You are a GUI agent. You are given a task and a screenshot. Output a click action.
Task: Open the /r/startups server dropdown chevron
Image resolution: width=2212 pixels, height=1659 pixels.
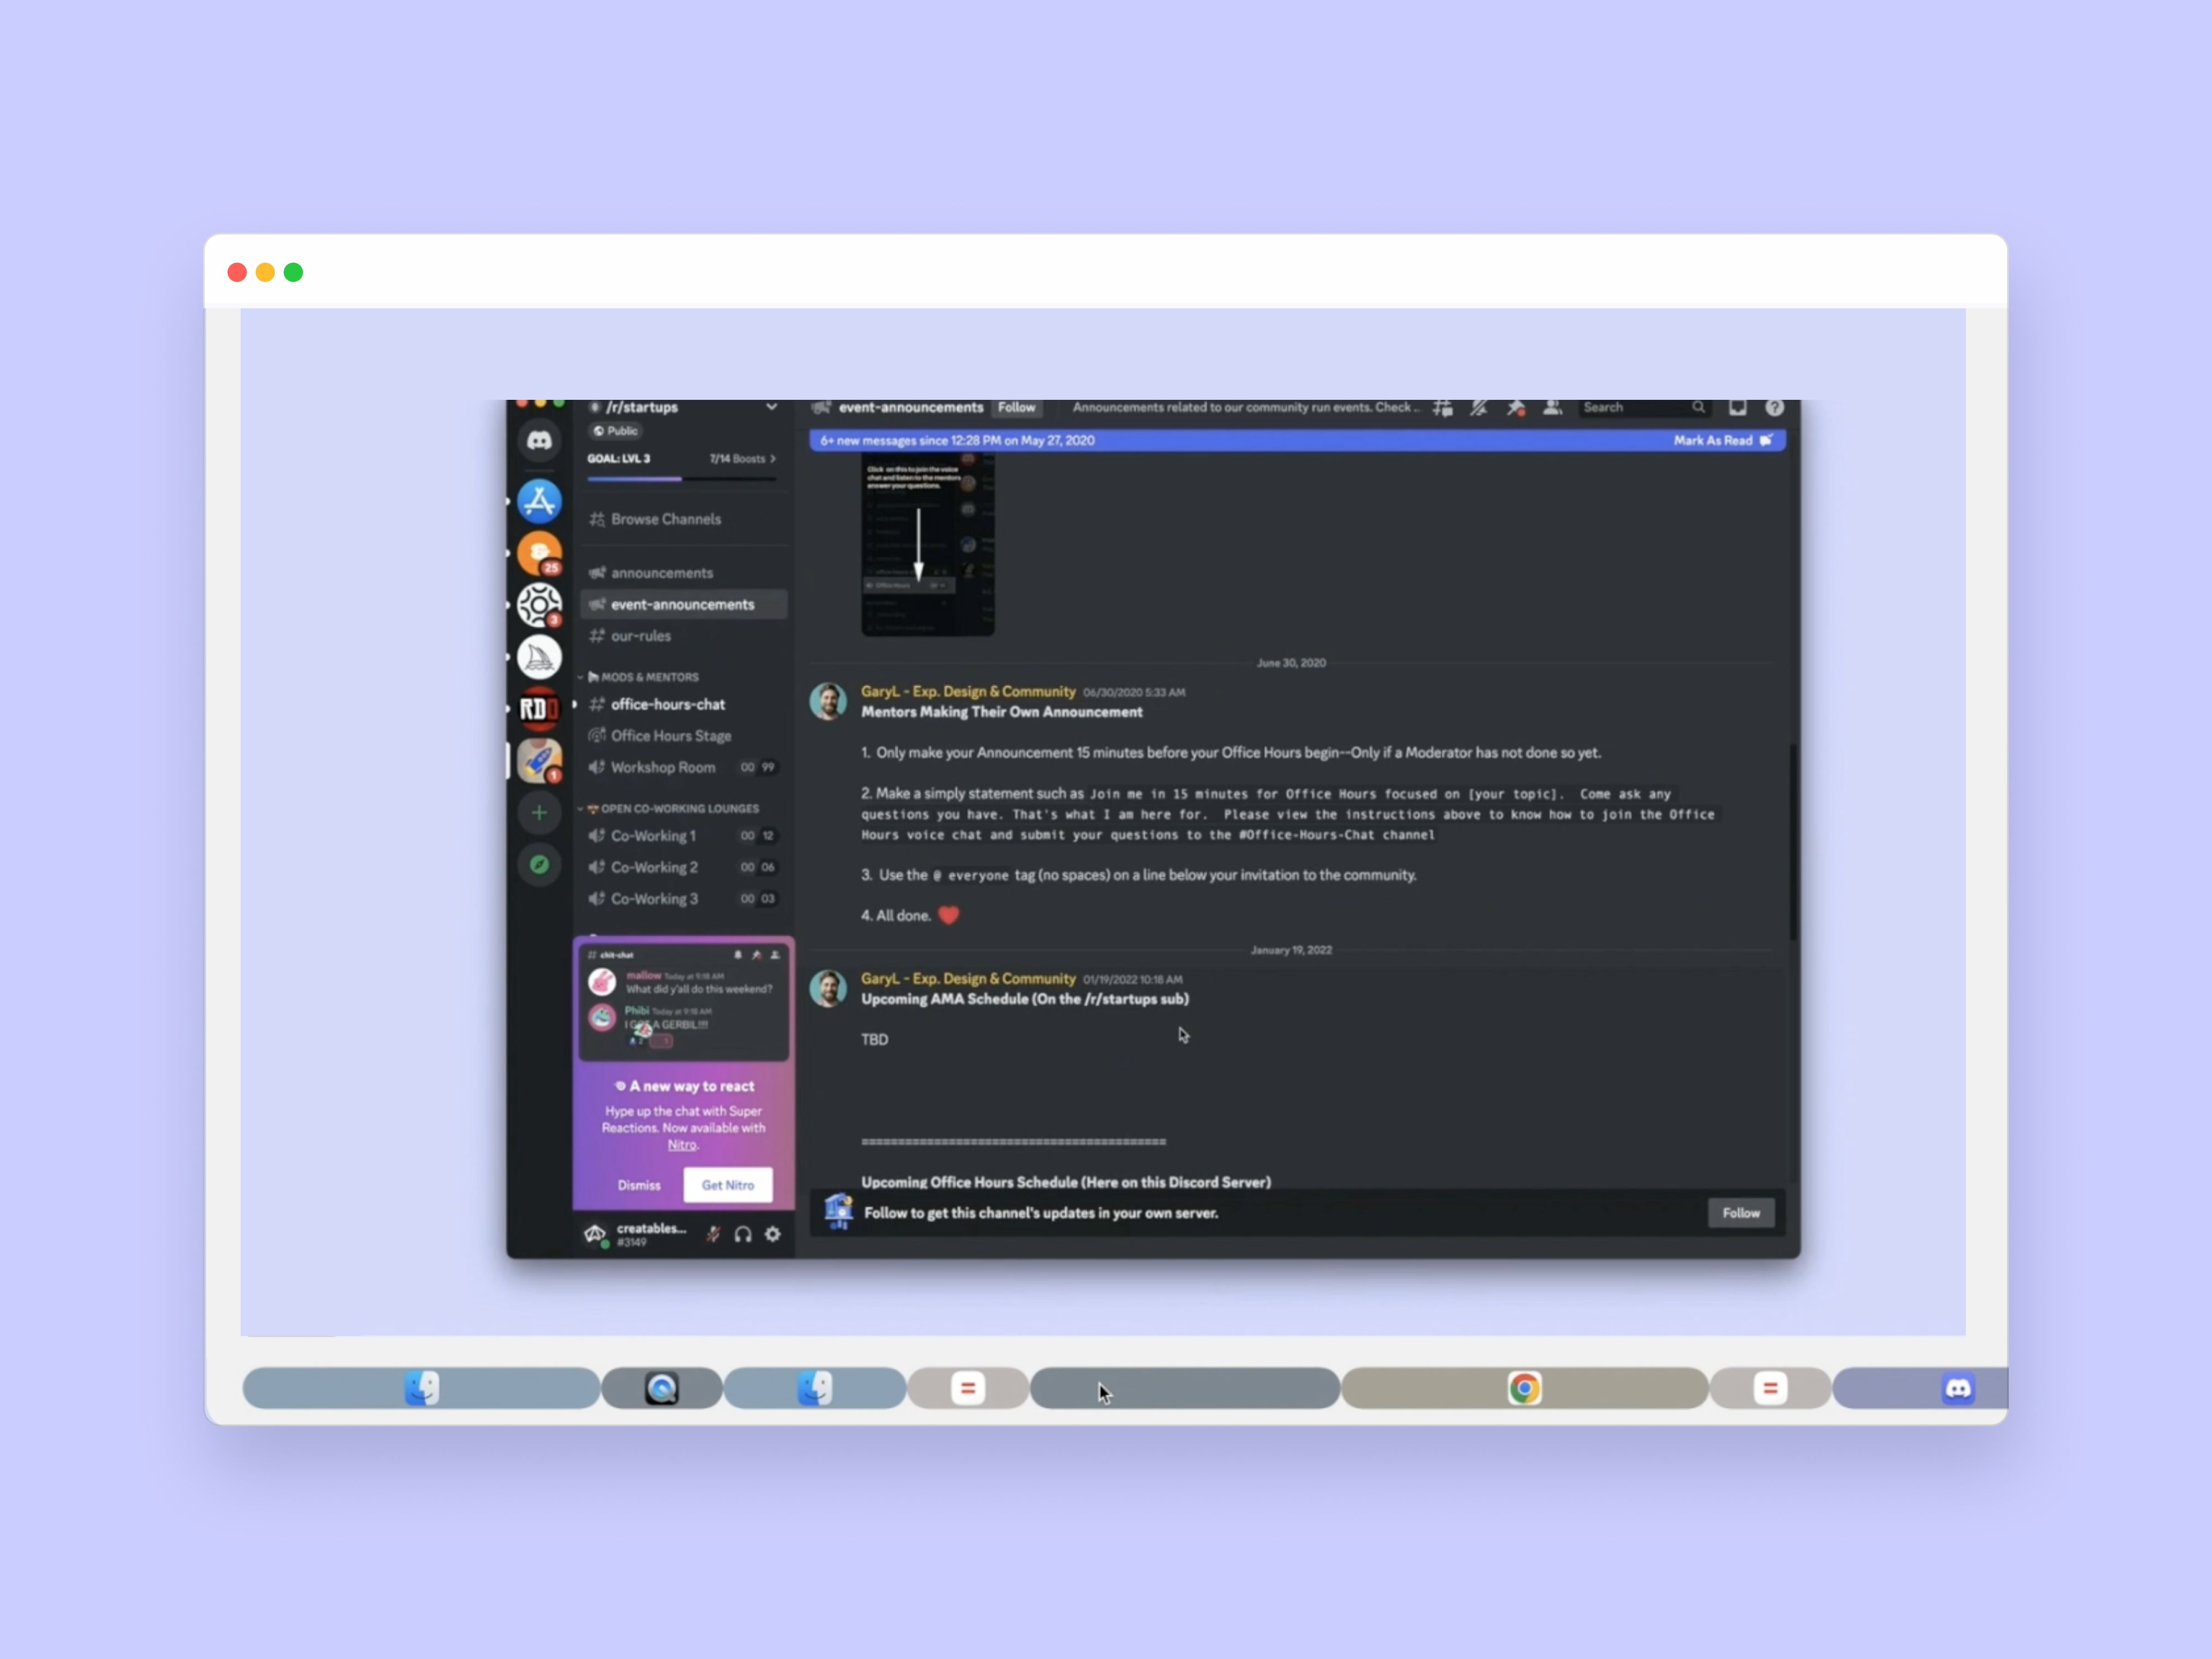click(x=771, y=407)
